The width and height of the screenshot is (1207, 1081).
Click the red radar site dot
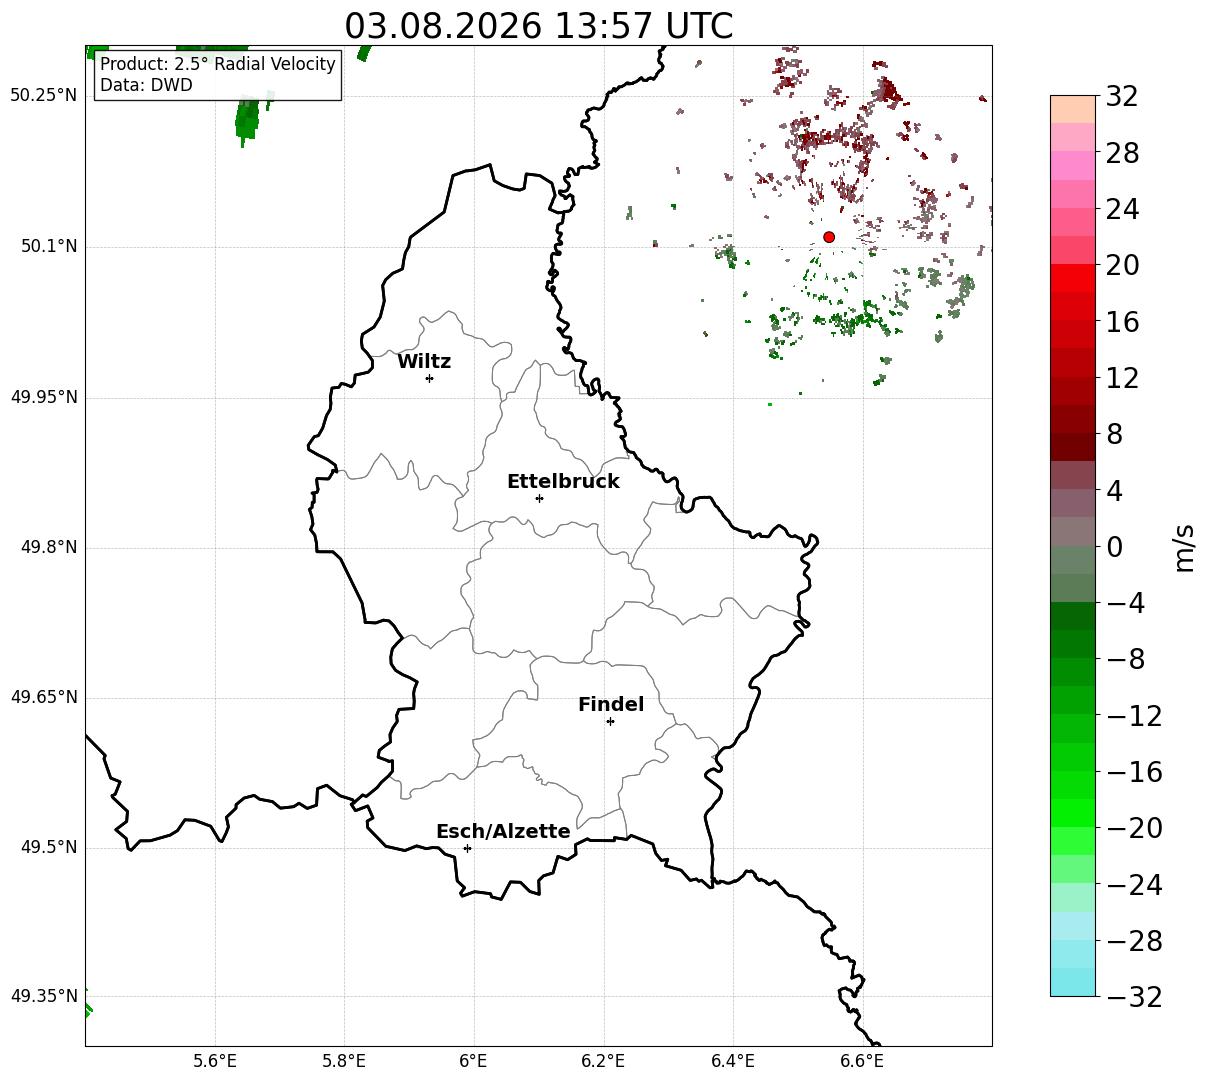[x=829, y=237]
